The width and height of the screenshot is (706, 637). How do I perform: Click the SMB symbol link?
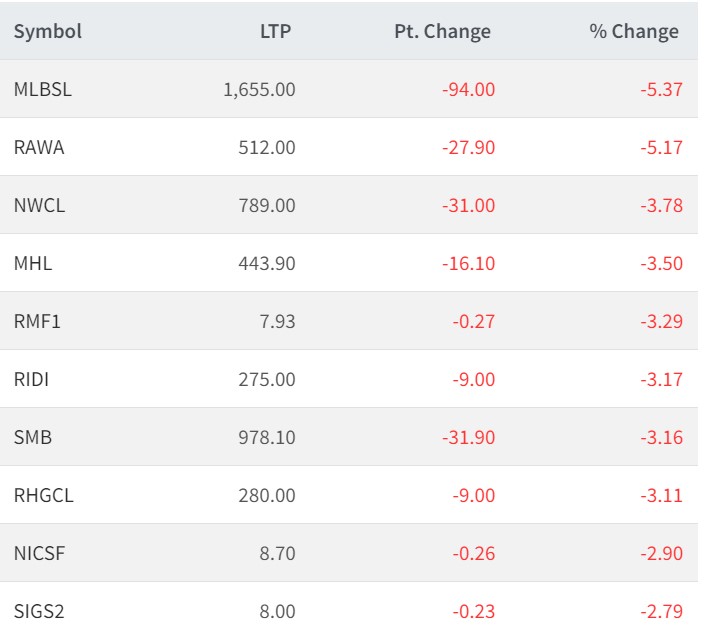tap(32, 437)
